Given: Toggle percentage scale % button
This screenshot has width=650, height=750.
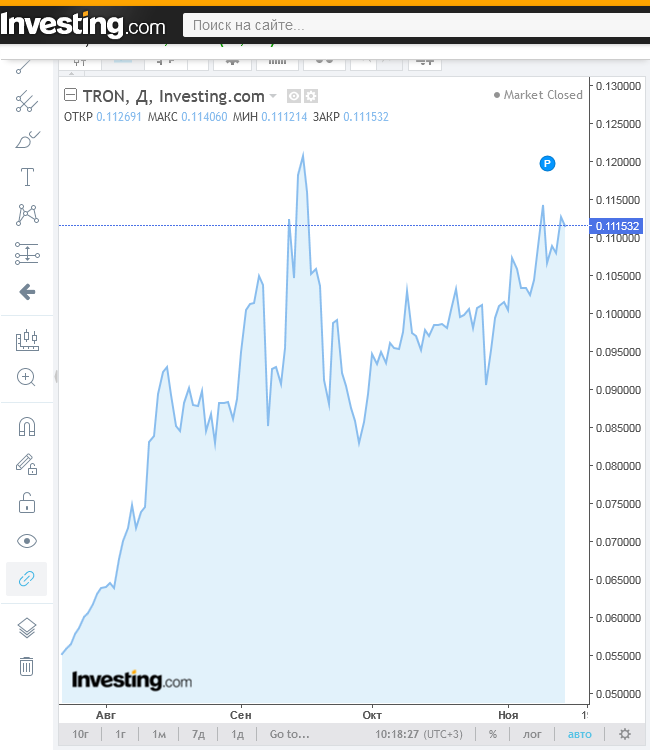Looking at the screenshot, I should tap(493, 734).
